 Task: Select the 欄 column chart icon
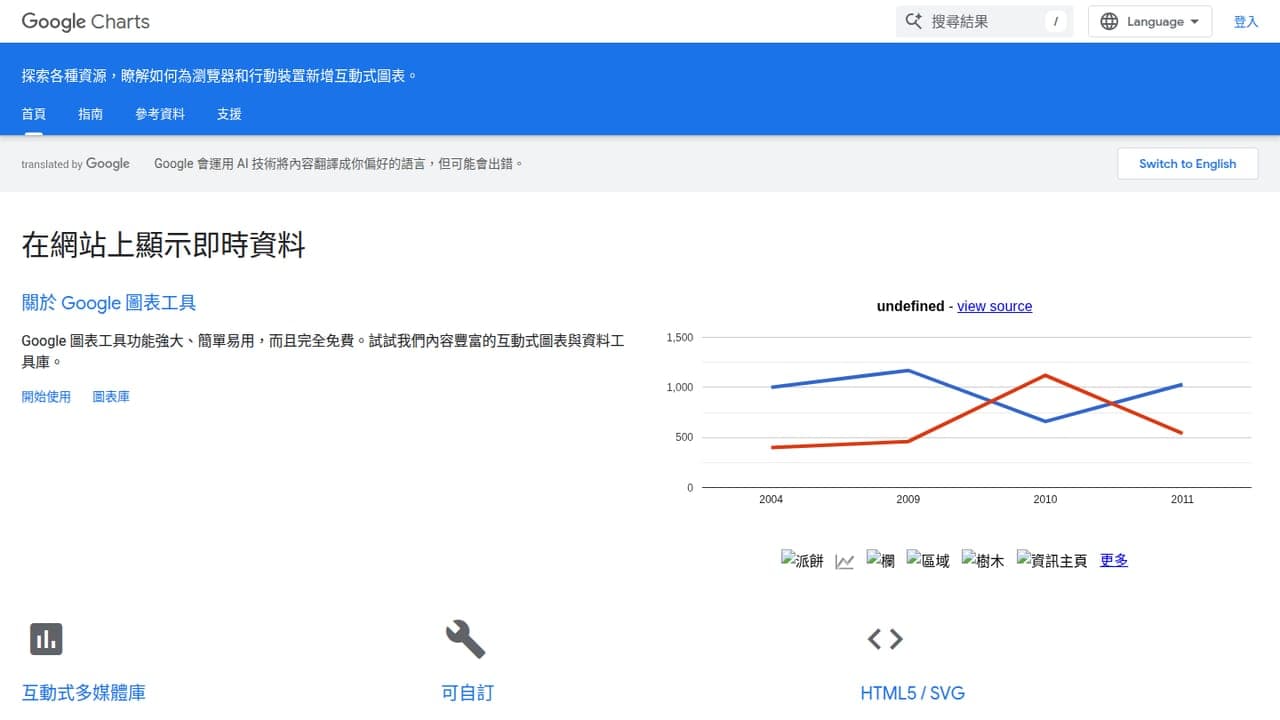(x=880, y=561)
